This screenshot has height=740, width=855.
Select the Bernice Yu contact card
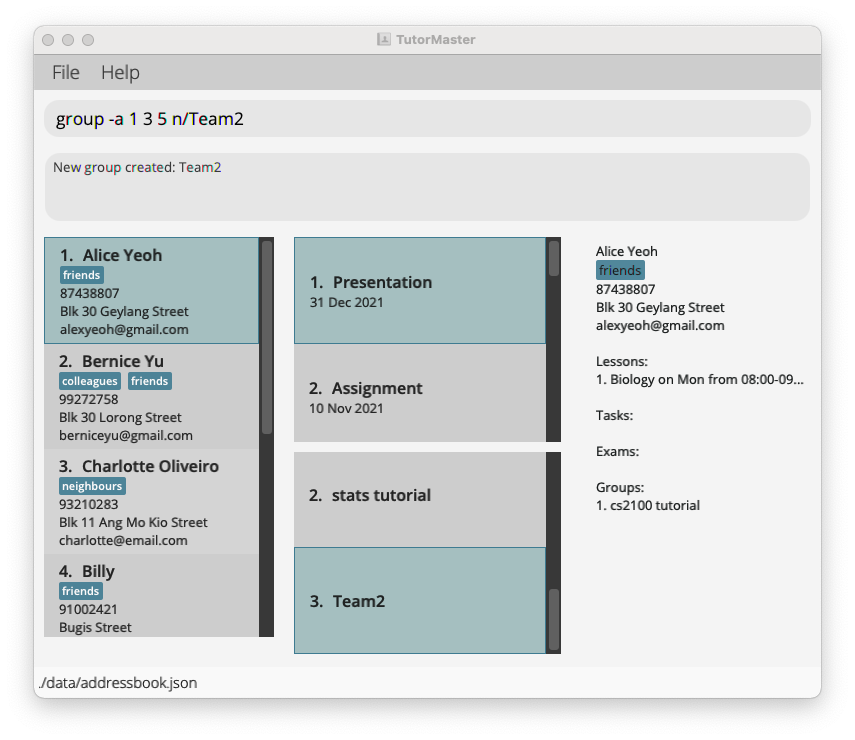(x=151, y=396)
